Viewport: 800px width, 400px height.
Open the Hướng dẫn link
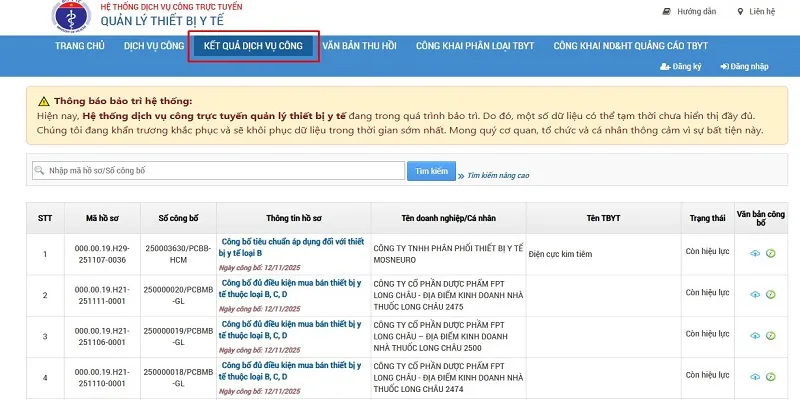tap(696, 12)
